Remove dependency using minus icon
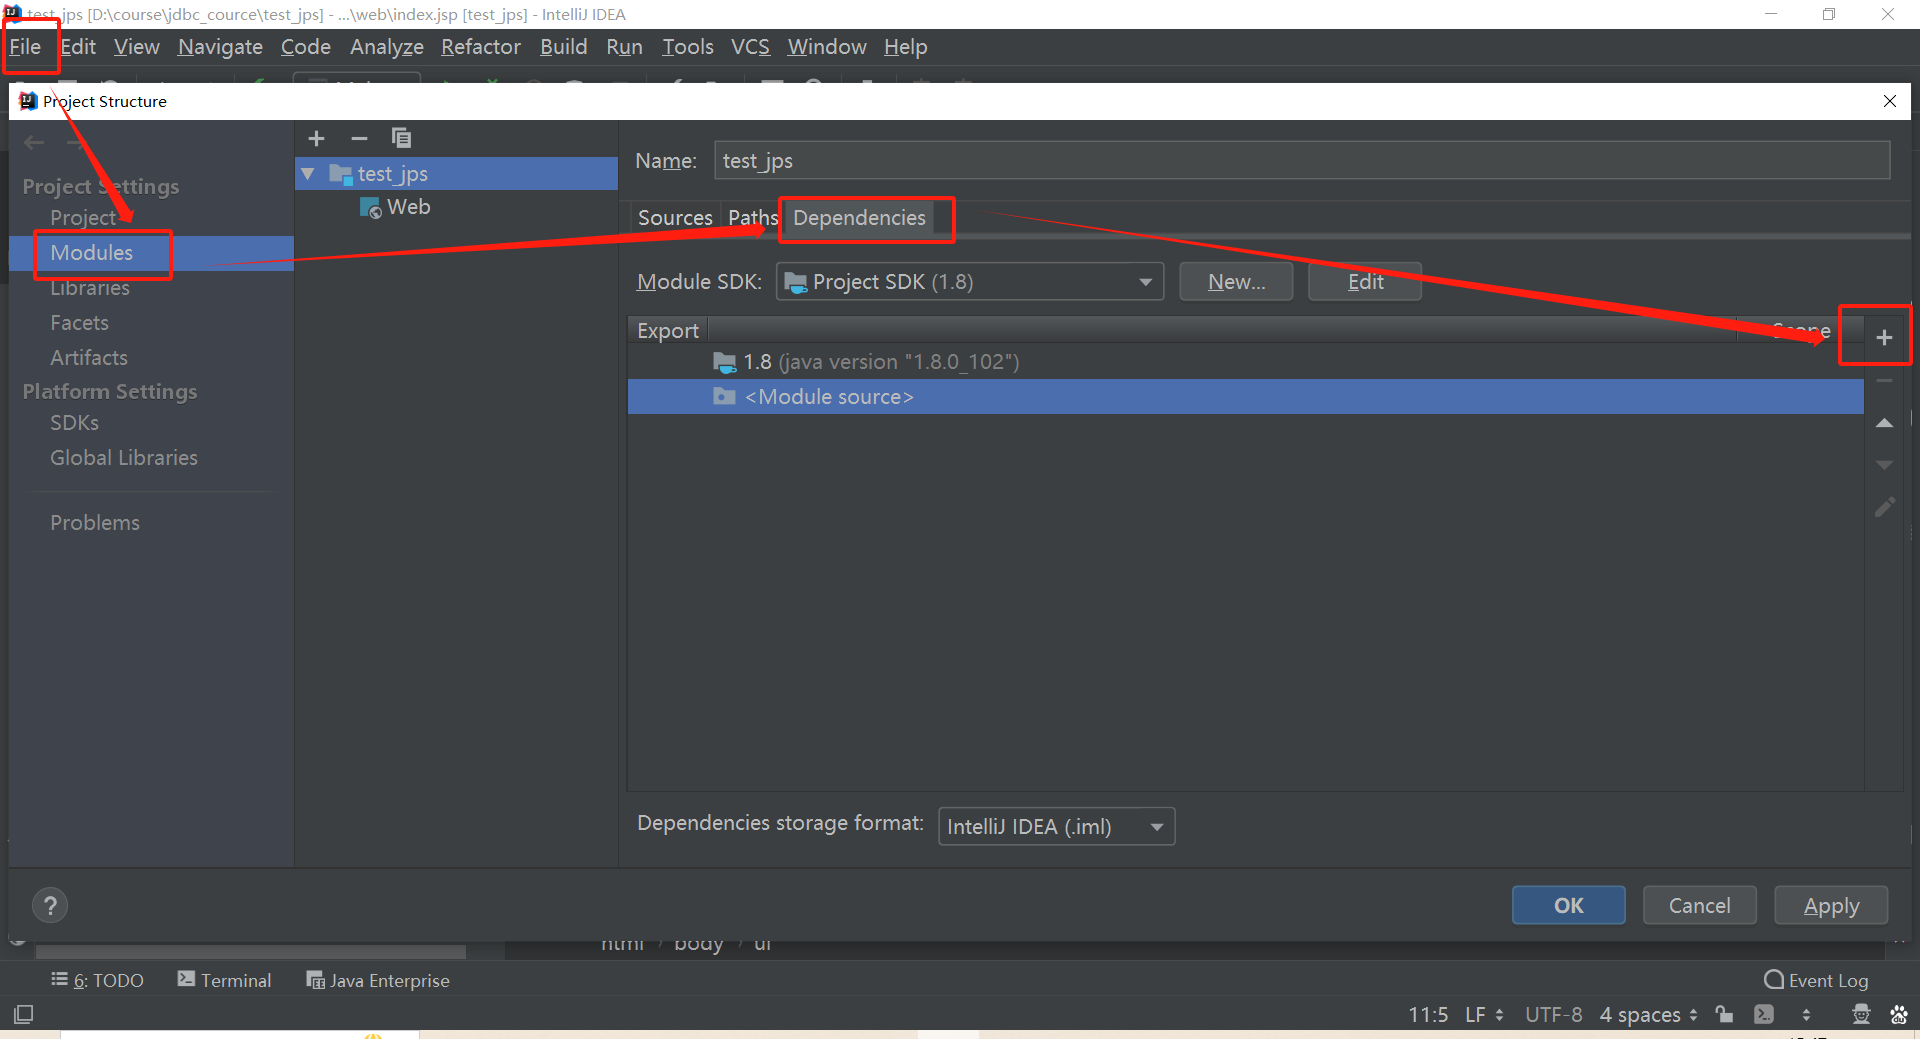Image resolution: width=1920 pixels, height=1039 pixels. [x=1884, y=381]
